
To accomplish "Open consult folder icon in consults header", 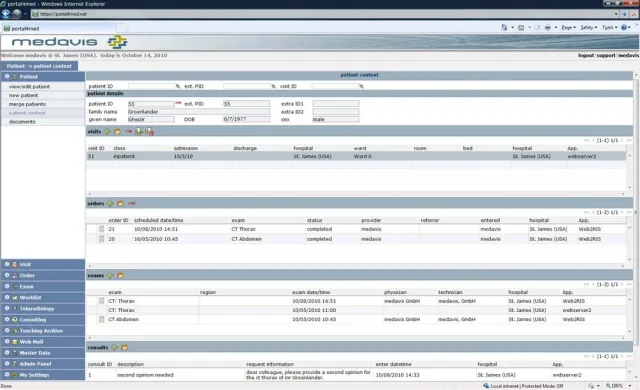I will [x=124, y=348].
